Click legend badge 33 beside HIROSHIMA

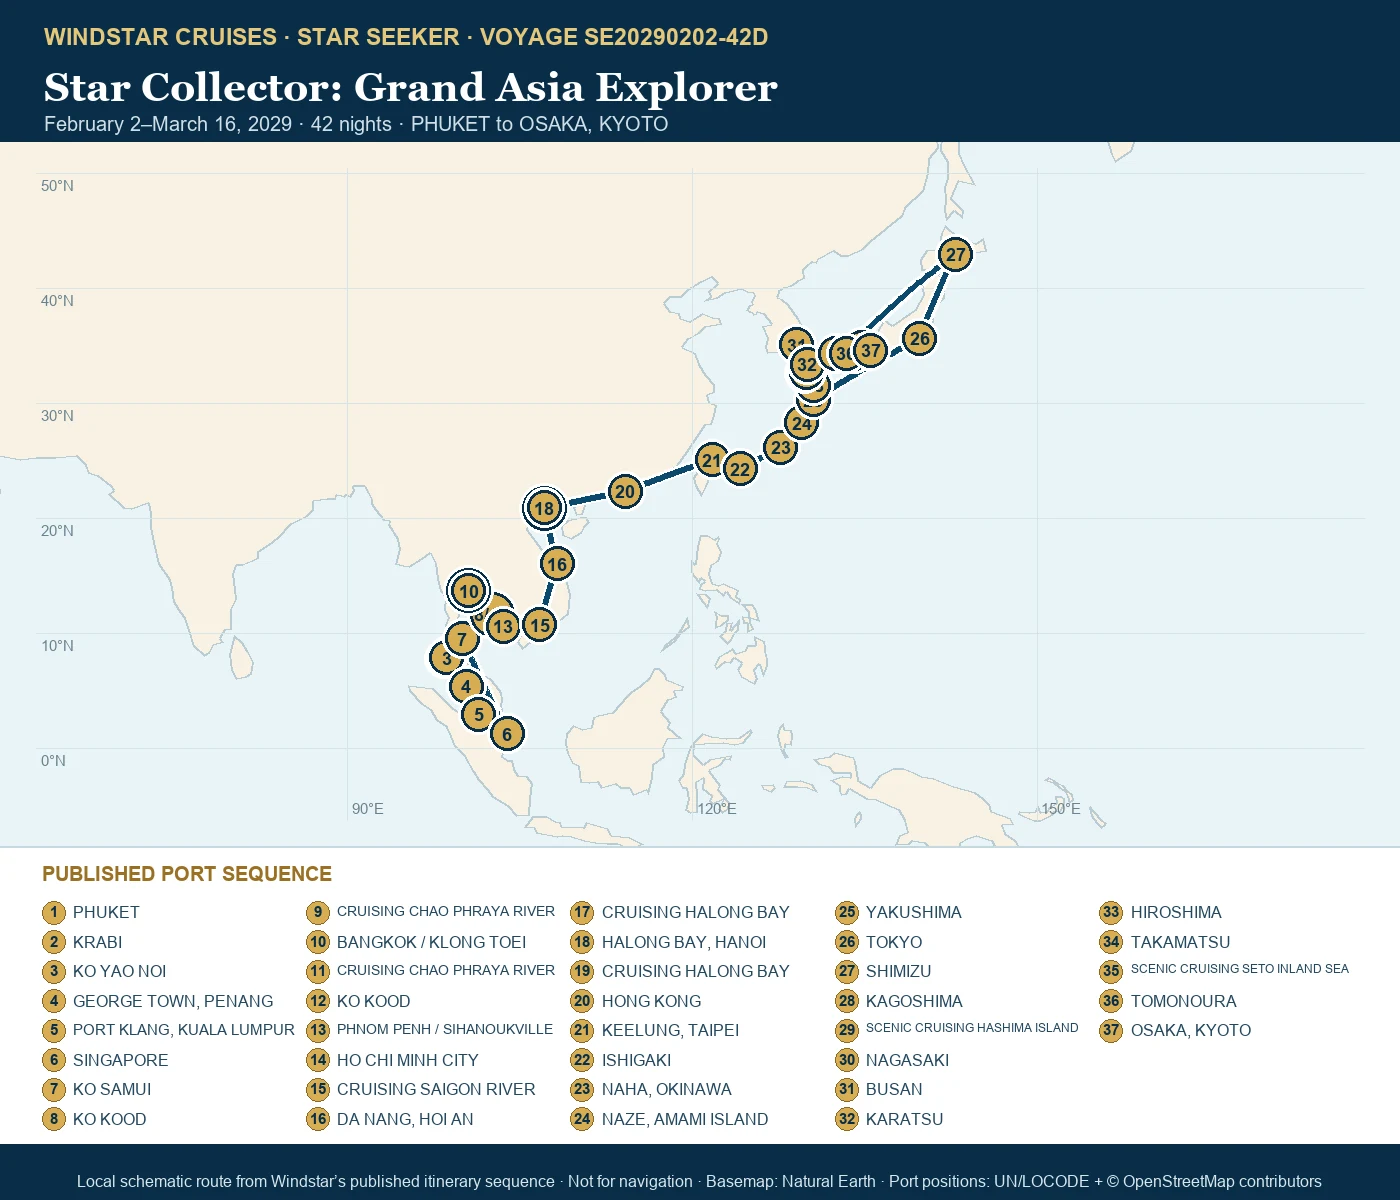click(x=1111, y=912)
